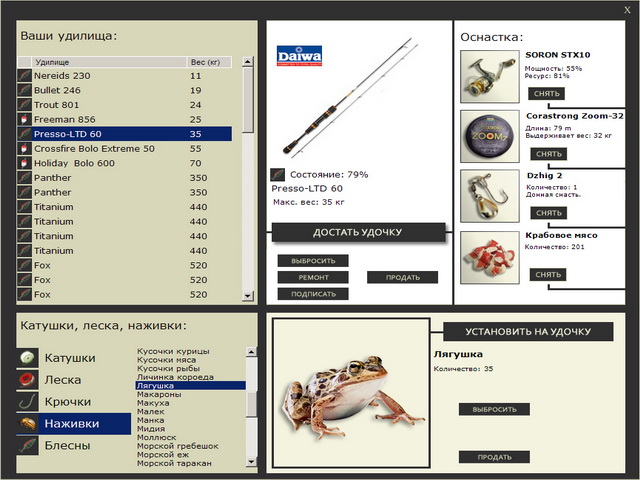This screenshot has width=640, height=480.
Task: Click the hook icon beside Крючки
Action: coord(27,402)
